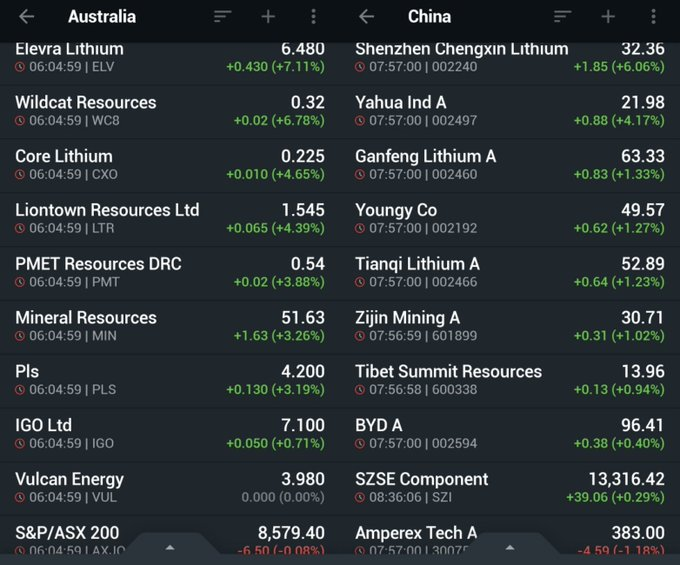Select Ganfeng Lithium A price 63.33

tap(643, 157)
